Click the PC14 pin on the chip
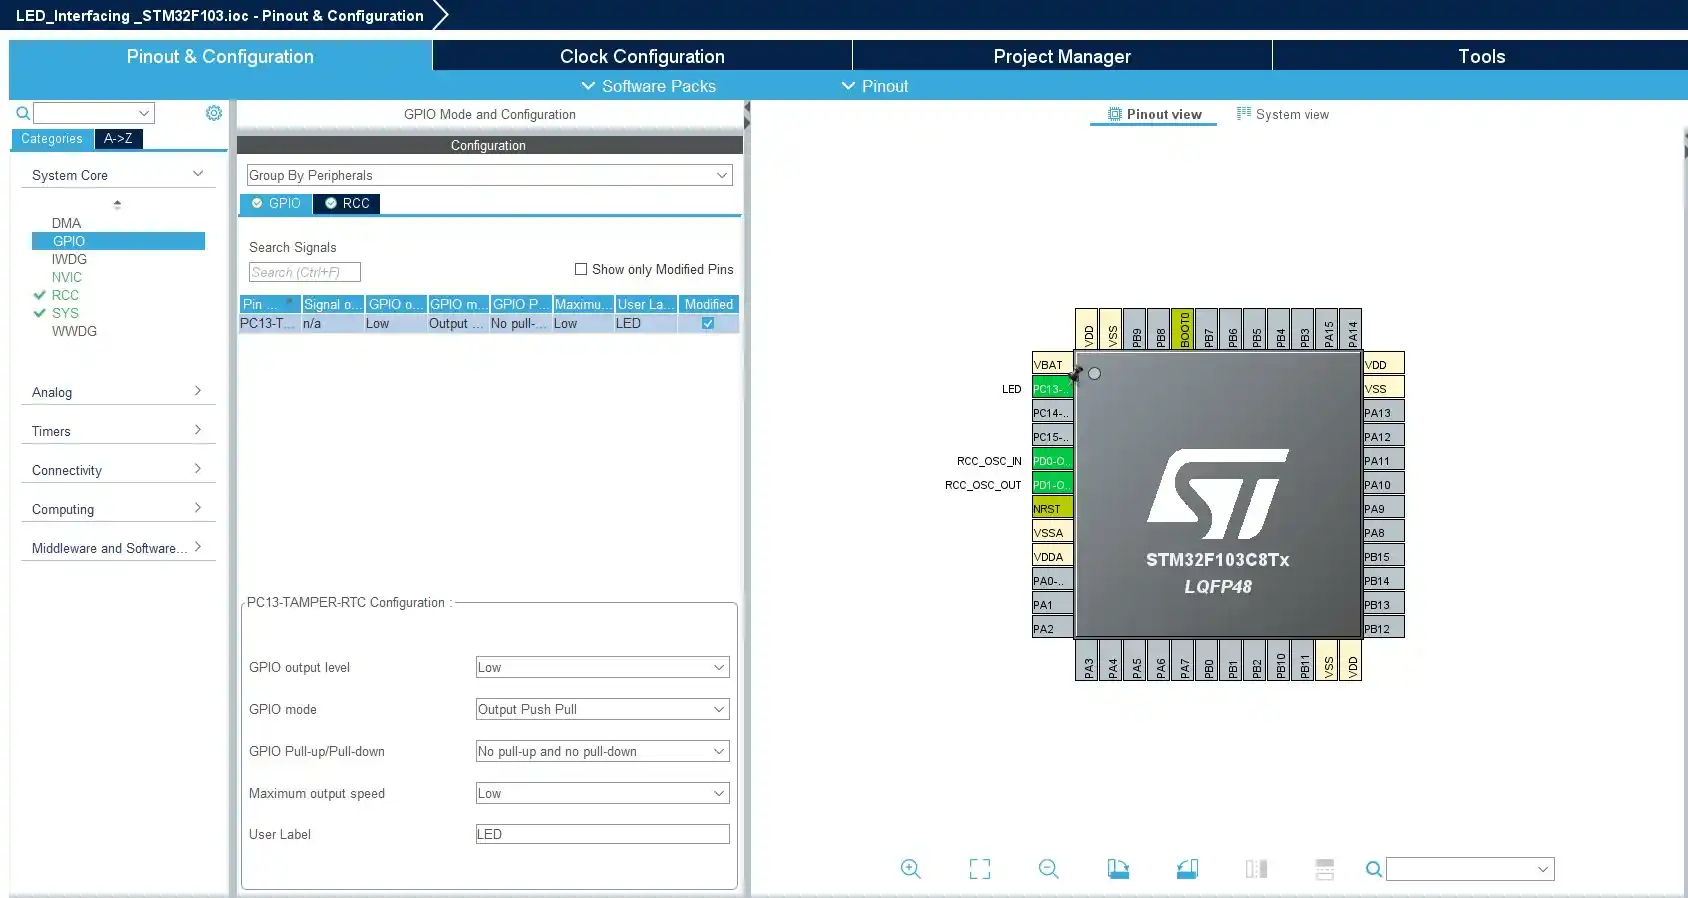The image size is (1688, 898). click(1052, 412)
